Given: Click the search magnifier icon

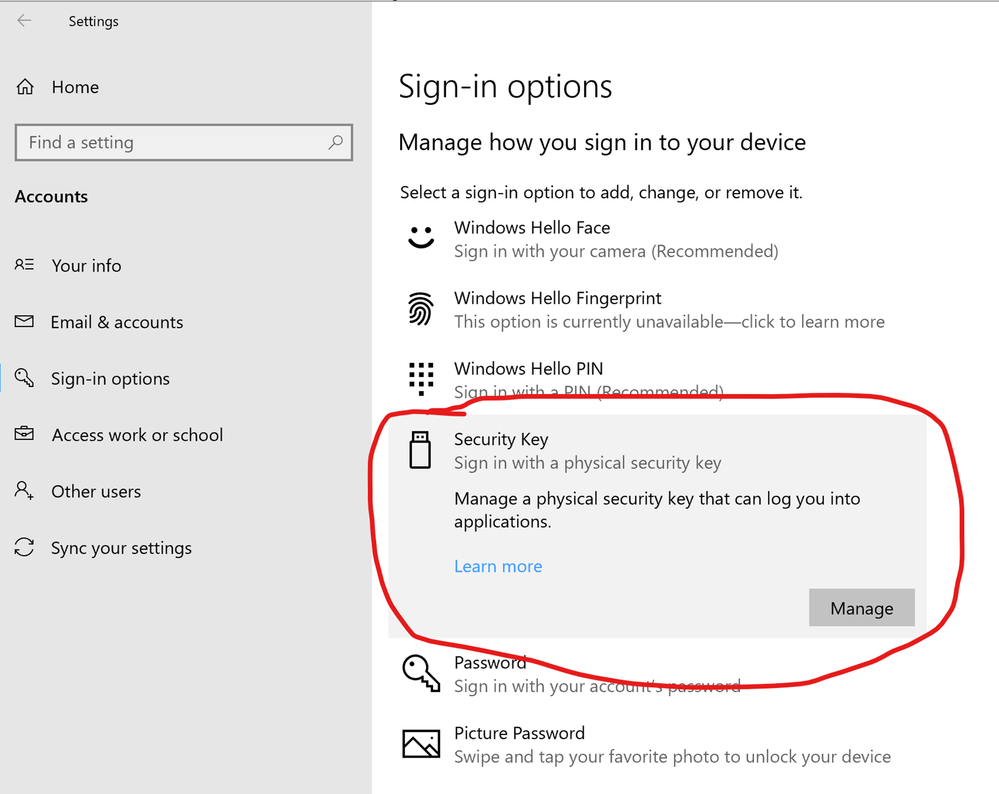Looking at the screenshot, I should click(336, 142).
